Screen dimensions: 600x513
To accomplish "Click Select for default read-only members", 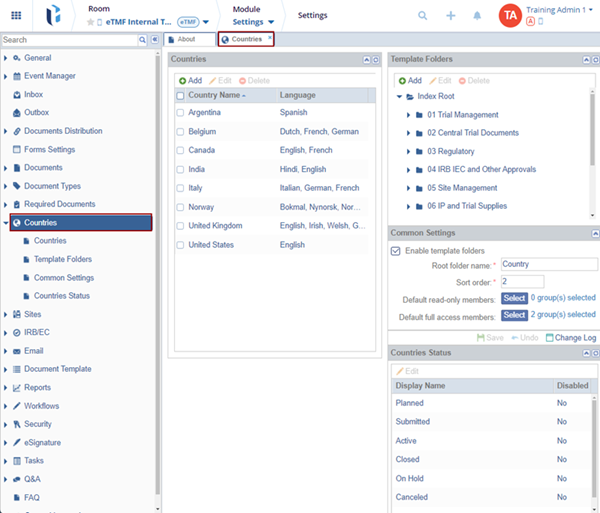I will click(514, 298).
